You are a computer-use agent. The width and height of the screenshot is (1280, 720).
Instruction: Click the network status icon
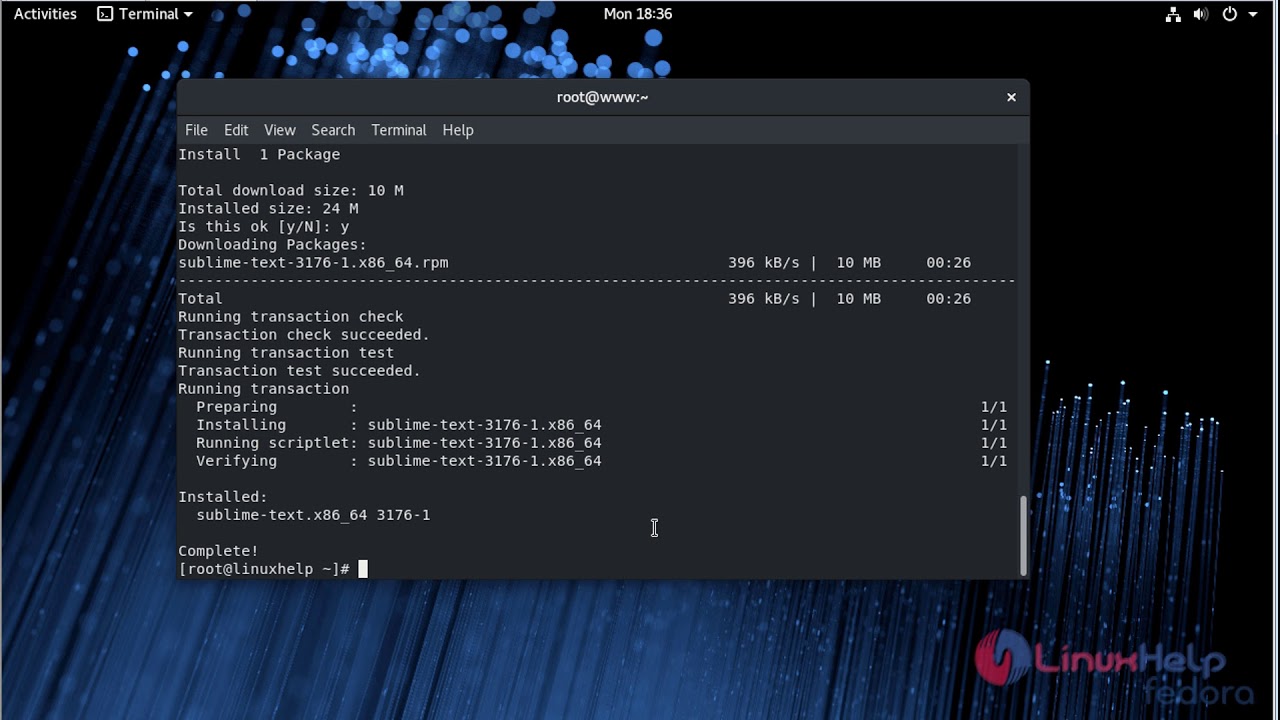pyautogui.click(x=1173, y=14)
